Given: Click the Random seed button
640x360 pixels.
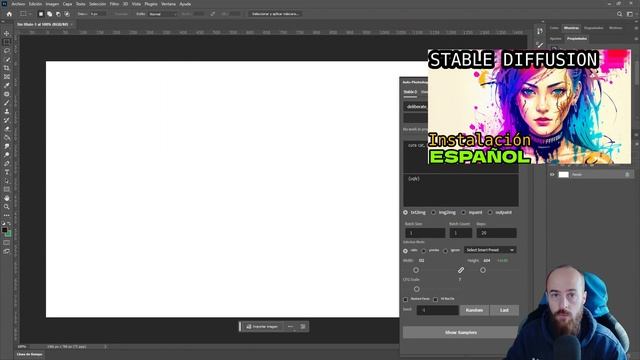Looking at the screenshot, I should pyautogui.click(x=474, y=310).
